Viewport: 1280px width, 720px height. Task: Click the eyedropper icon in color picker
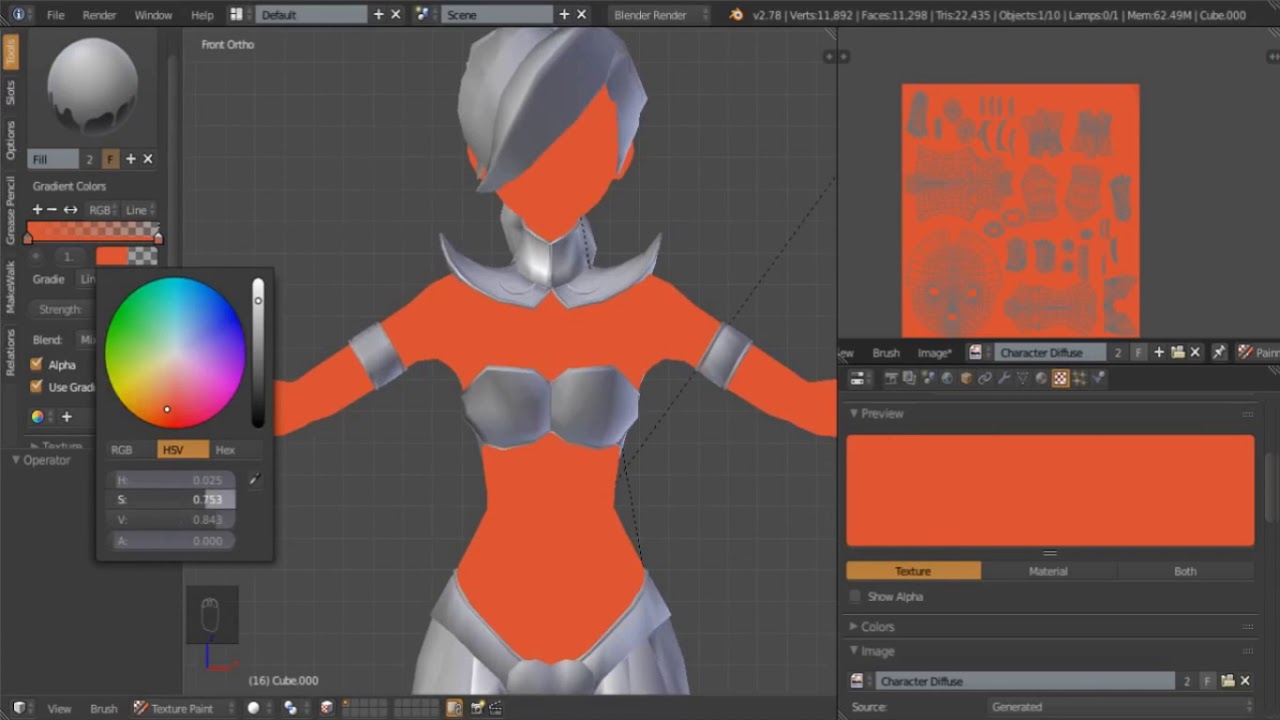pyautogui.click(x=254, y=480)
